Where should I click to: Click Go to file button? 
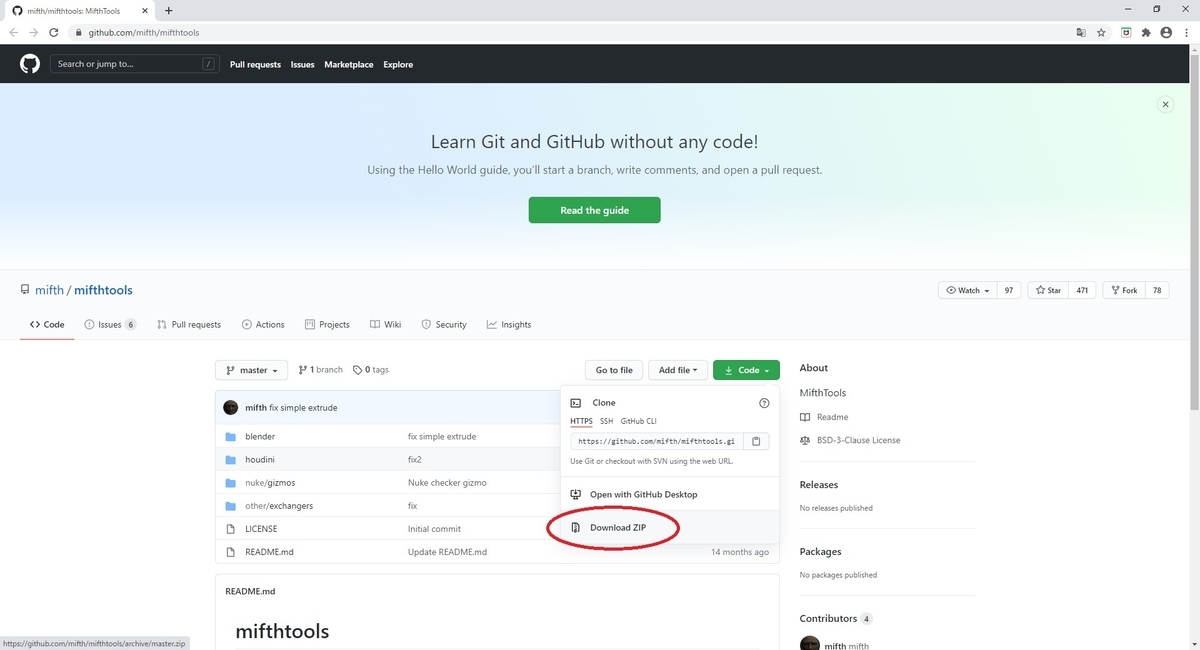pyautogui.click(x=614, y=370)
